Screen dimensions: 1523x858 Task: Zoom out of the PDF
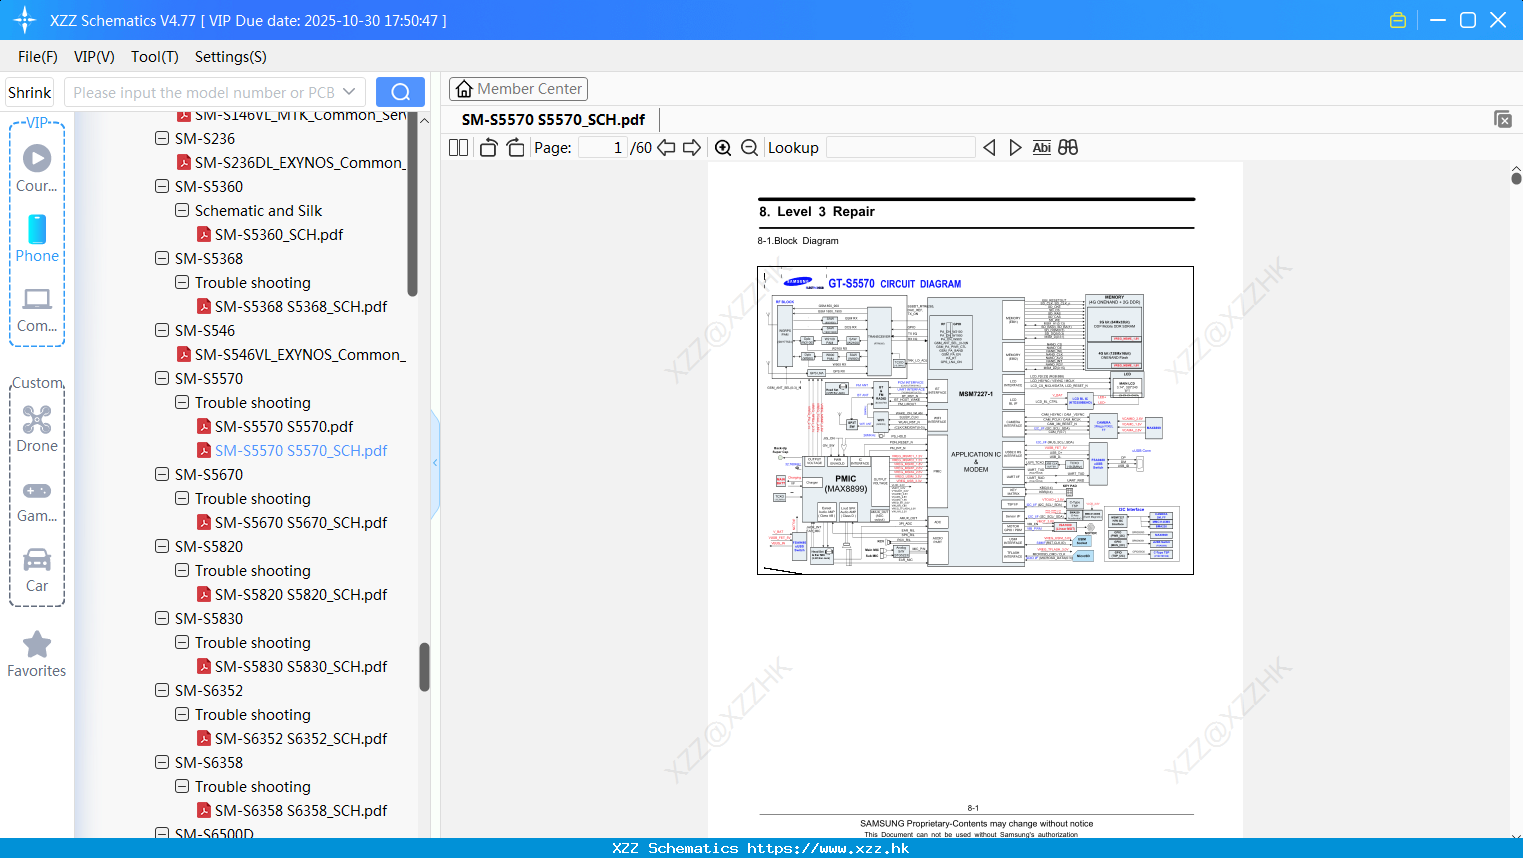tap(750, 148)
